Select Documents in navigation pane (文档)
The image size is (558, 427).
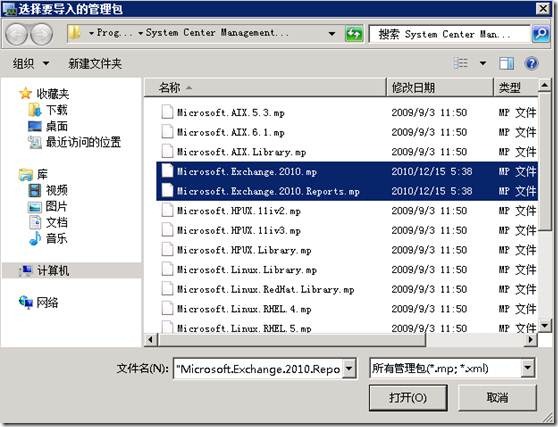pos(57,222)
